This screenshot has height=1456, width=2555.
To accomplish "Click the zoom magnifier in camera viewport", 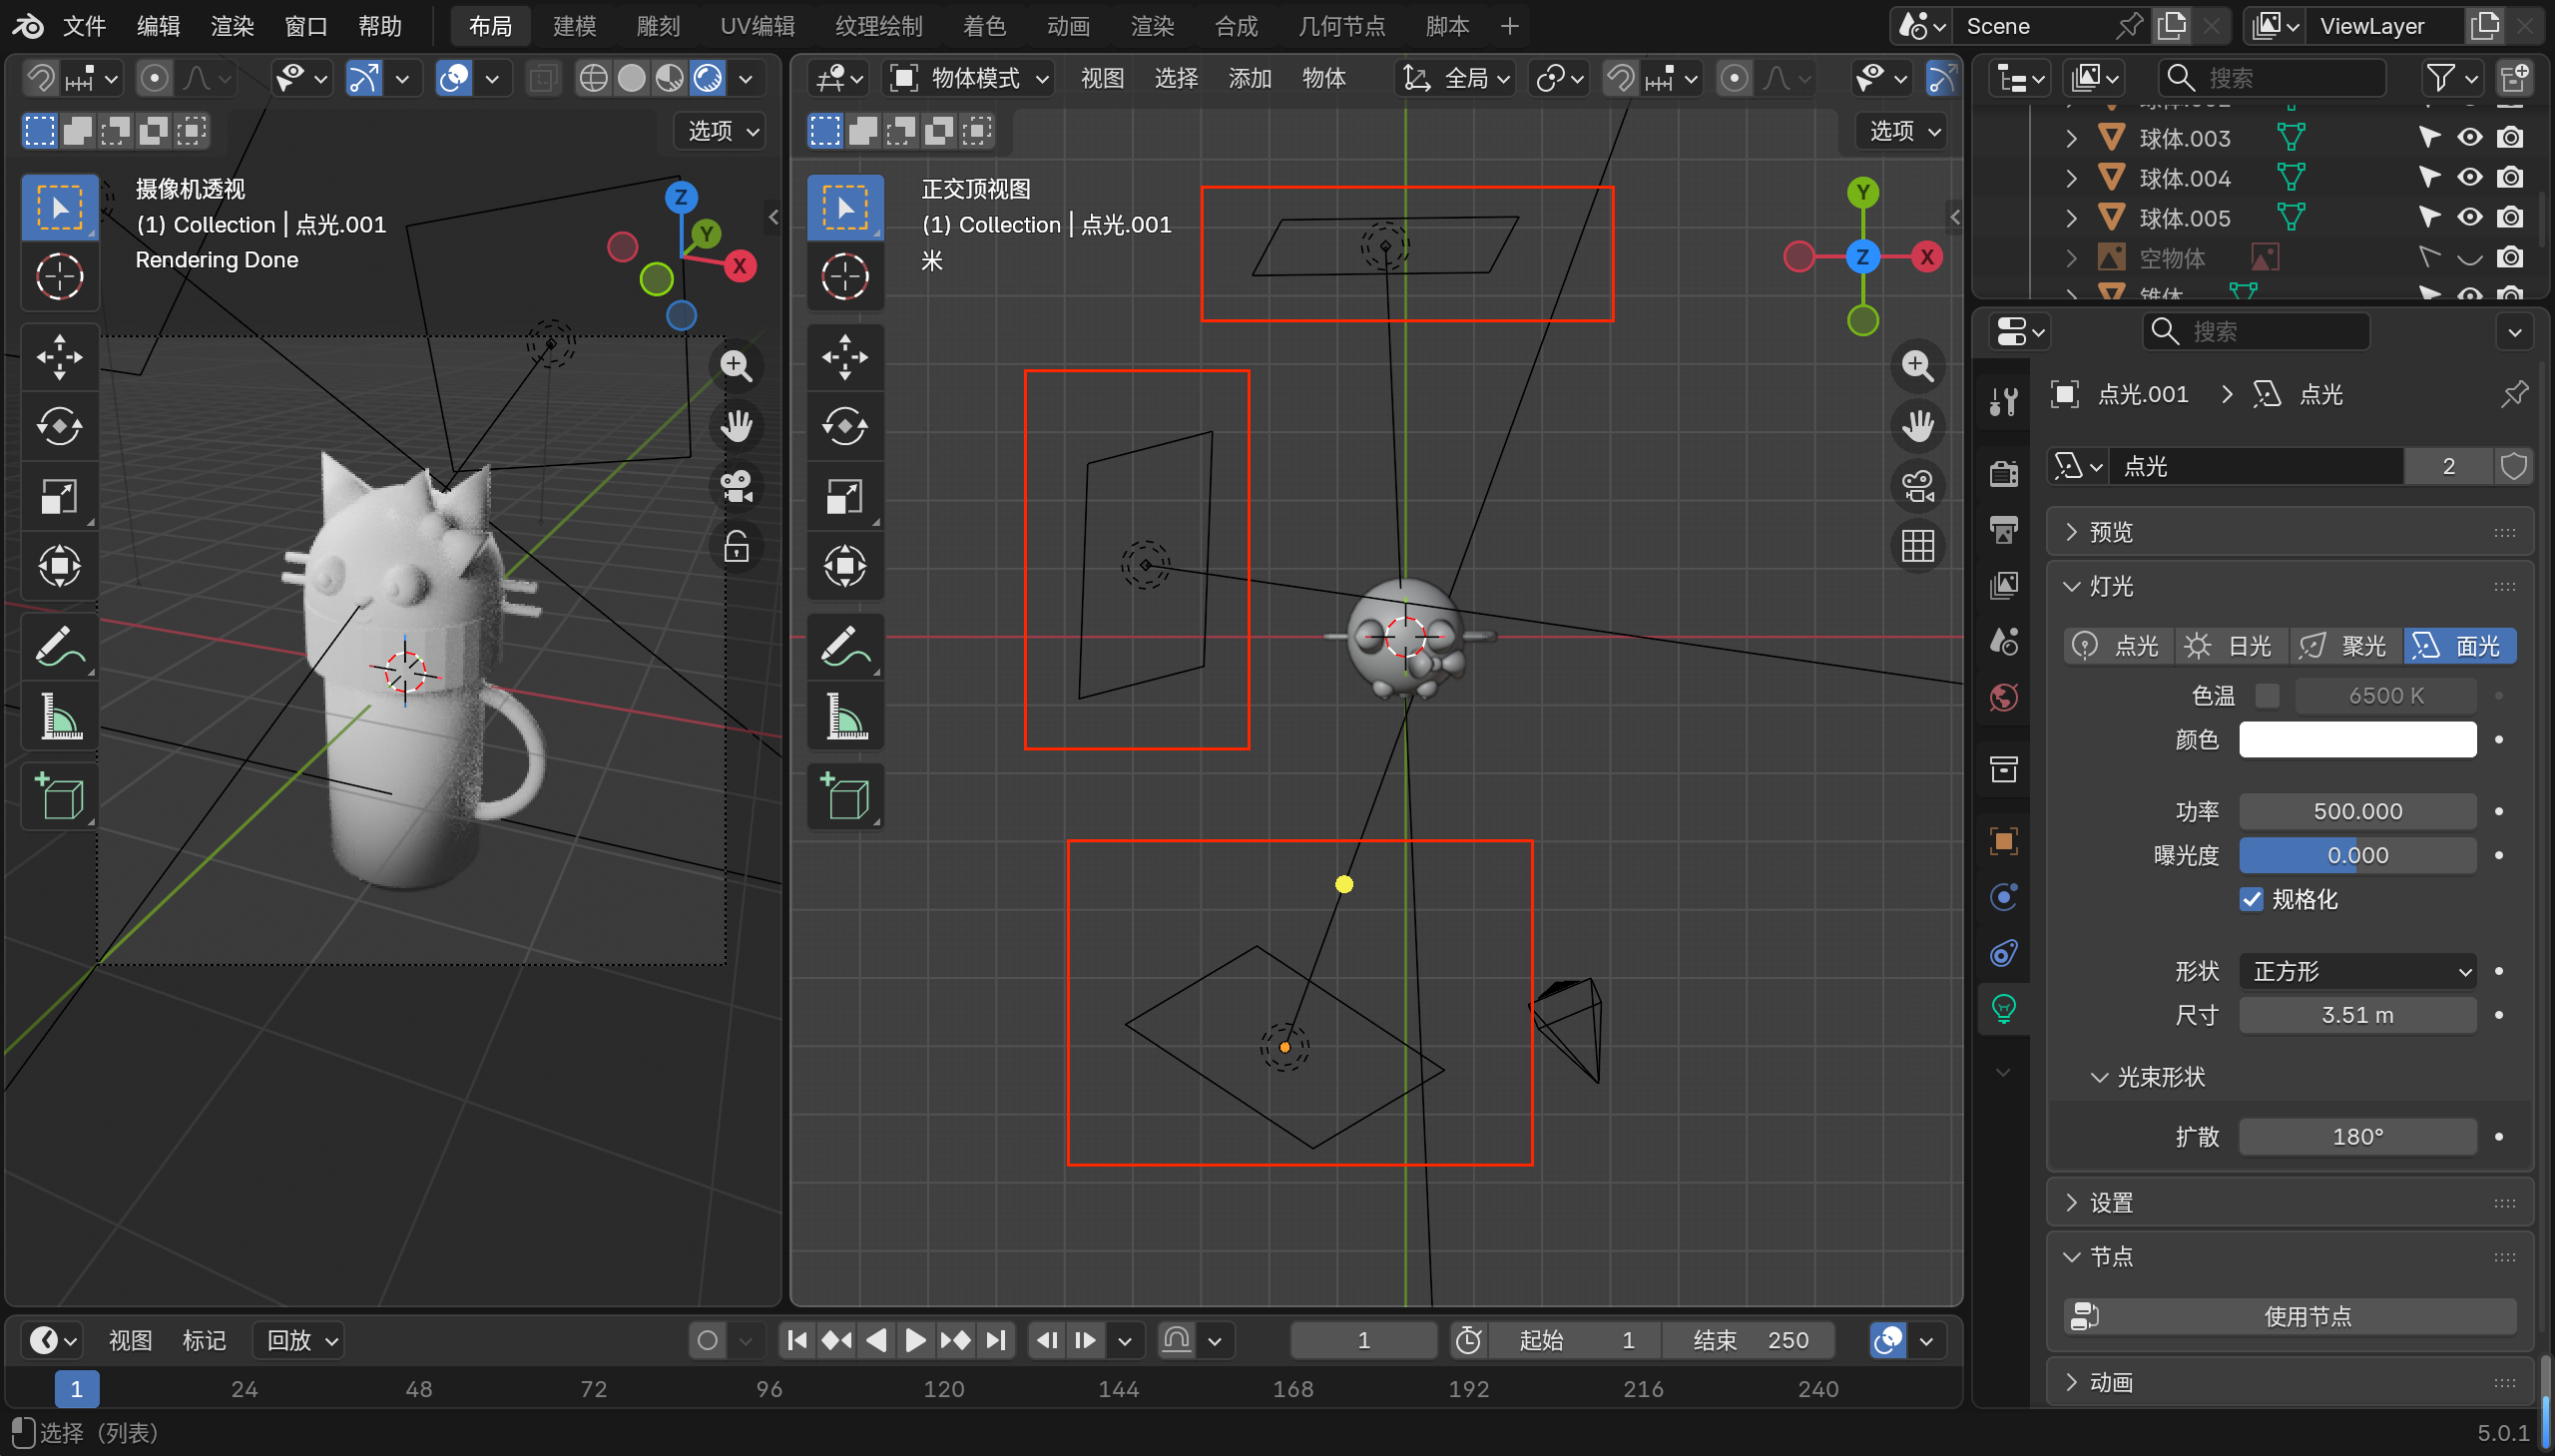I will (736, 366).
